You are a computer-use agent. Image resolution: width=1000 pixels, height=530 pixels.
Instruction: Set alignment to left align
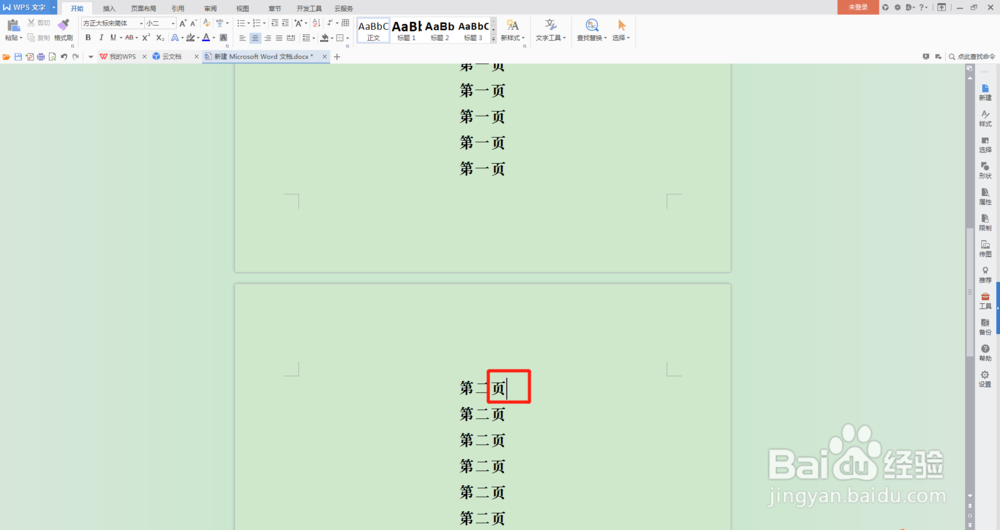tap(243, 38)
